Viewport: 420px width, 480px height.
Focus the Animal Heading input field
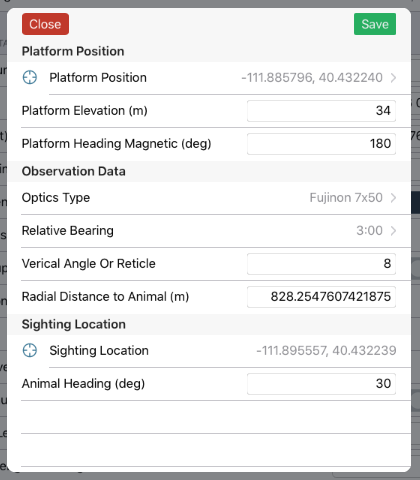click(x=321, y=384)
